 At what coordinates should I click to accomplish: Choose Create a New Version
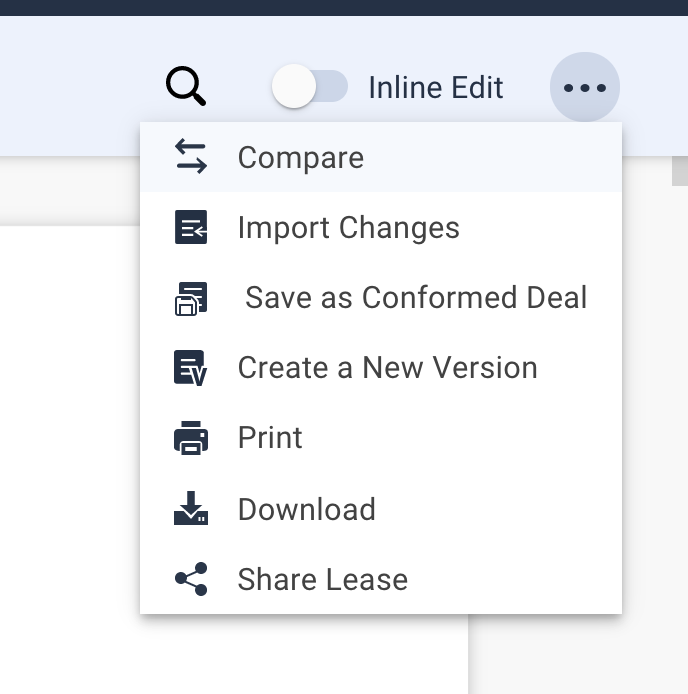point(387,368)
